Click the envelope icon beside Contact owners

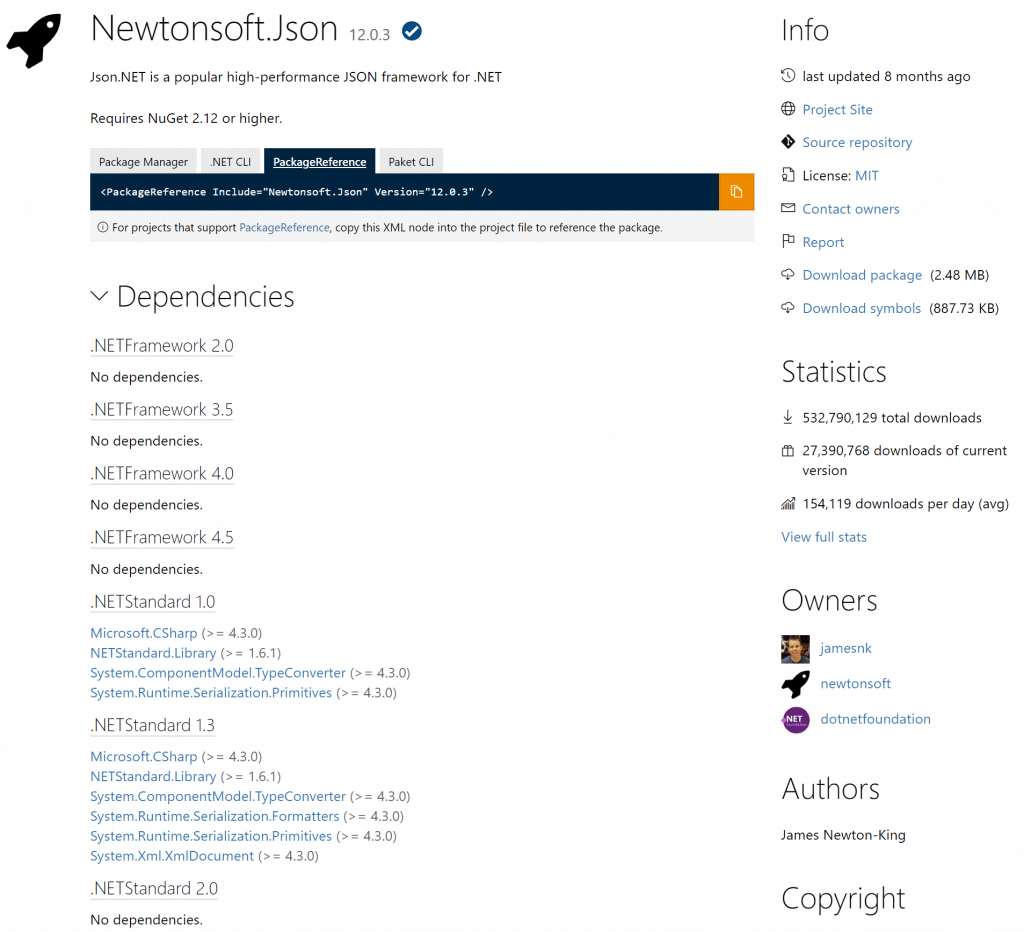pos(788,208)
